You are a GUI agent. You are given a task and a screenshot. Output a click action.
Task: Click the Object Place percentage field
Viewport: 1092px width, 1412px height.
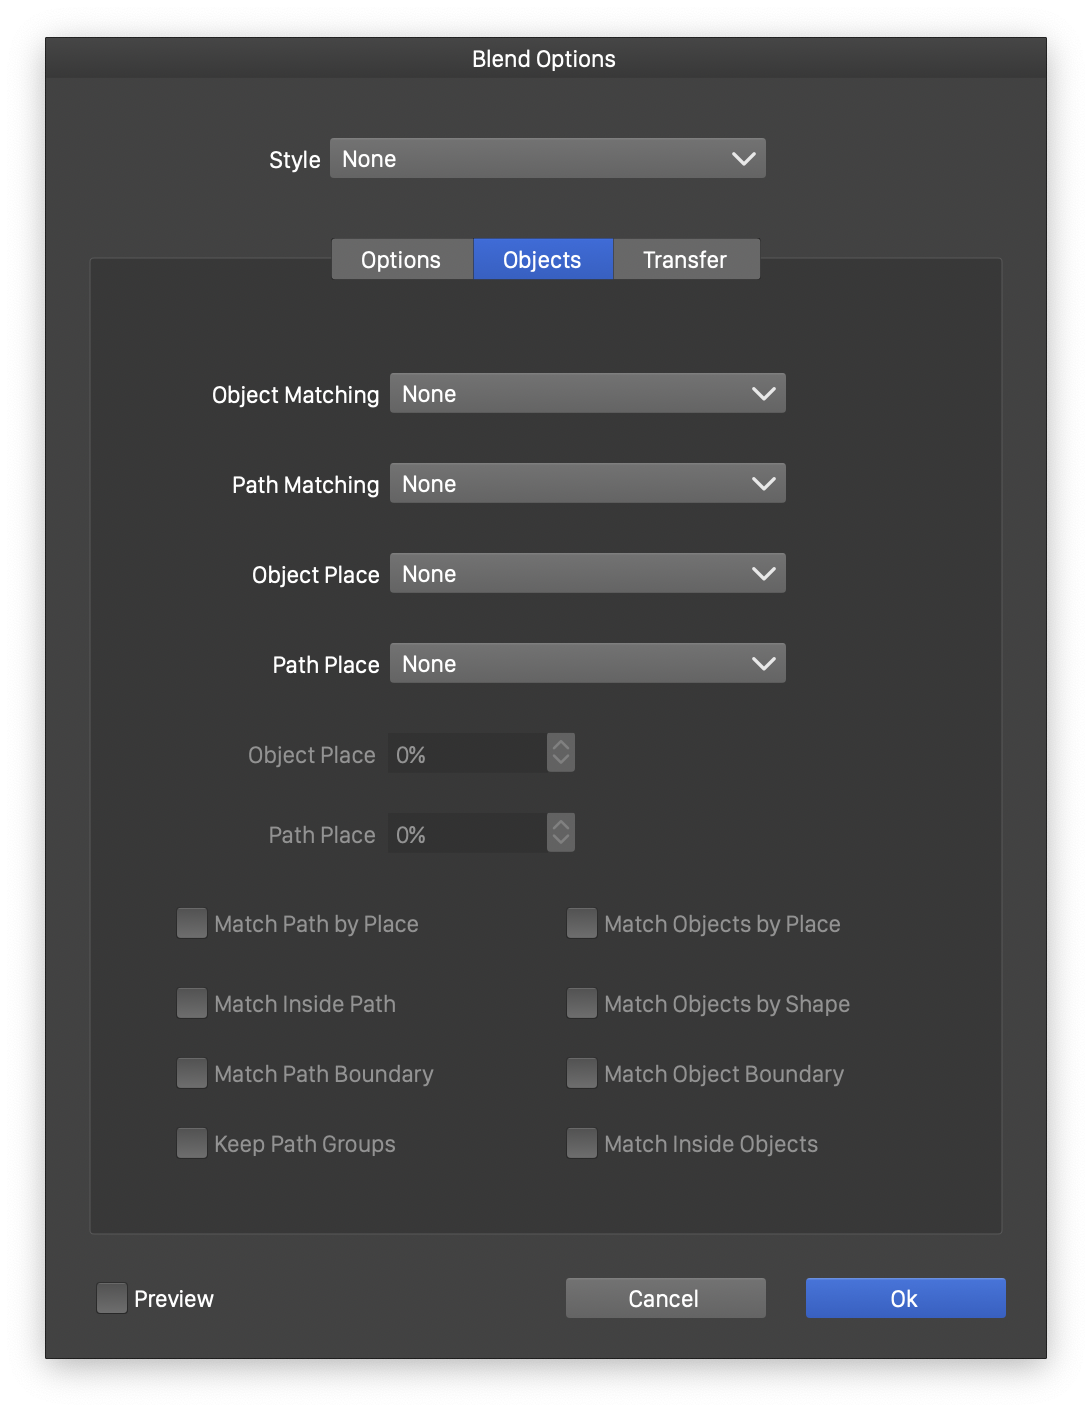coord(467,754)
